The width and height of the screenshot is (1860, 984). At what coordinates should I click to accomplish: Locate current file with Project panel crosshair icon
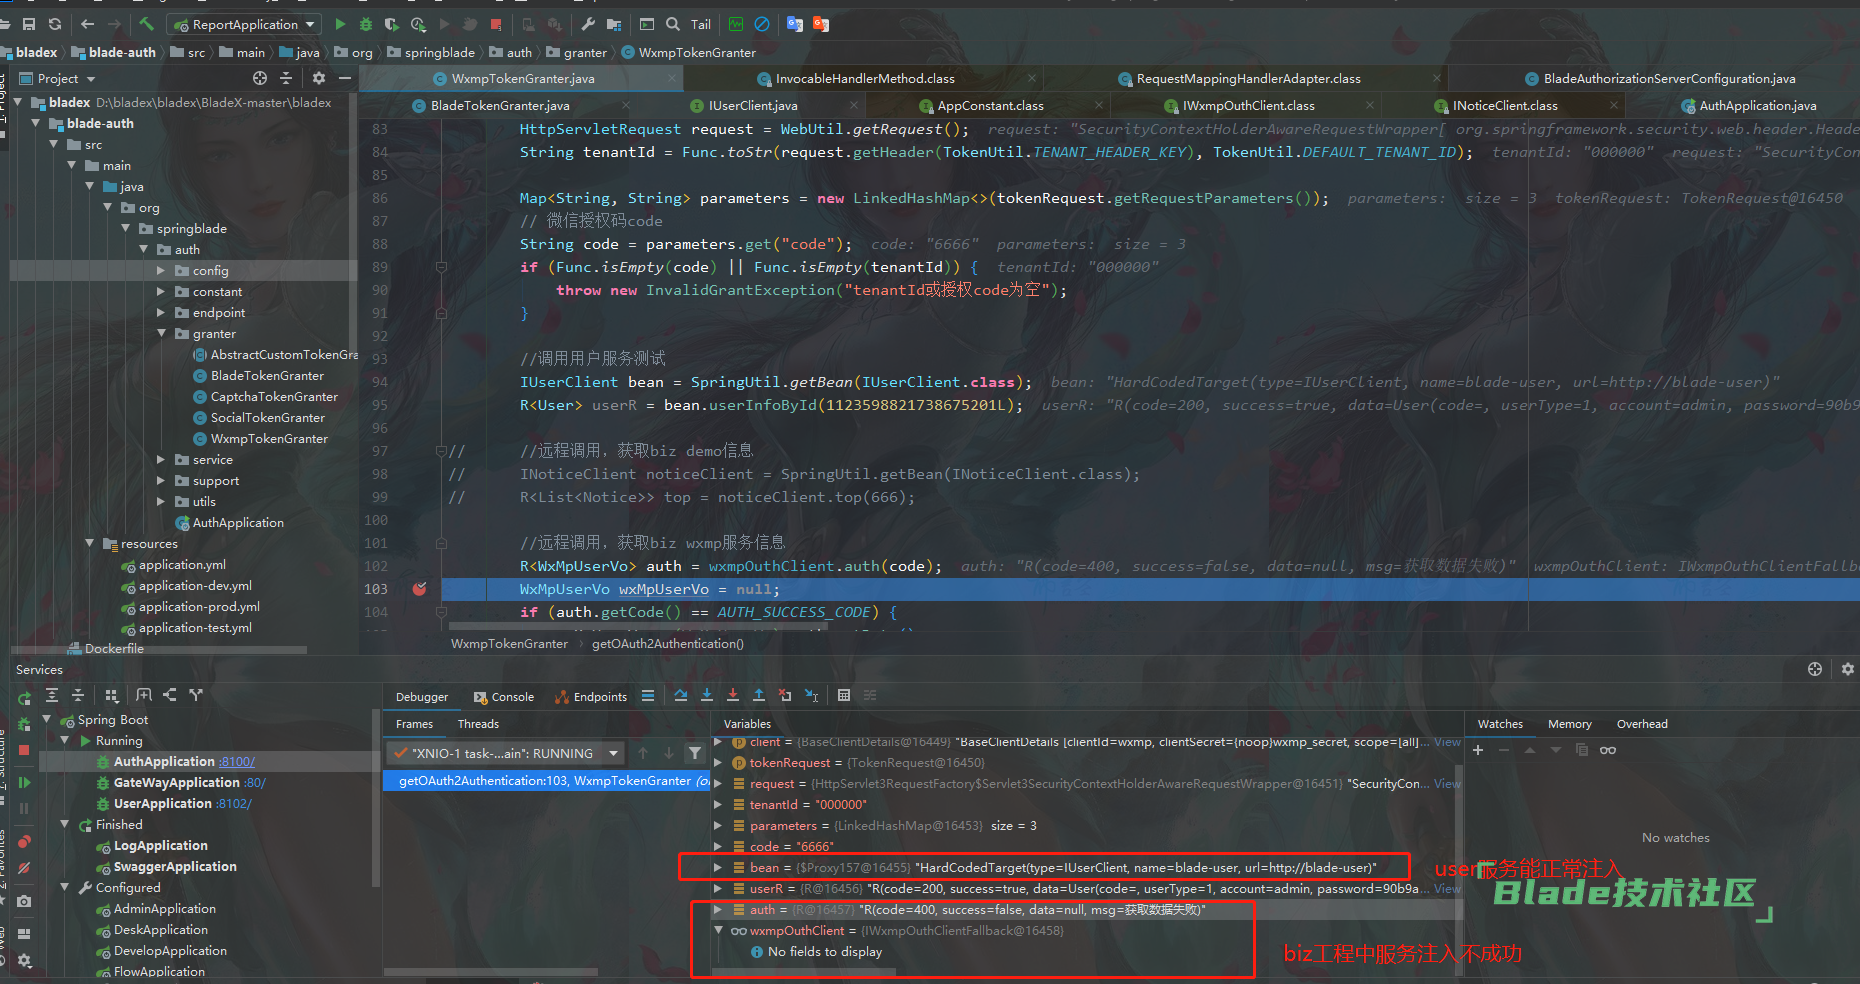[260, 78]
